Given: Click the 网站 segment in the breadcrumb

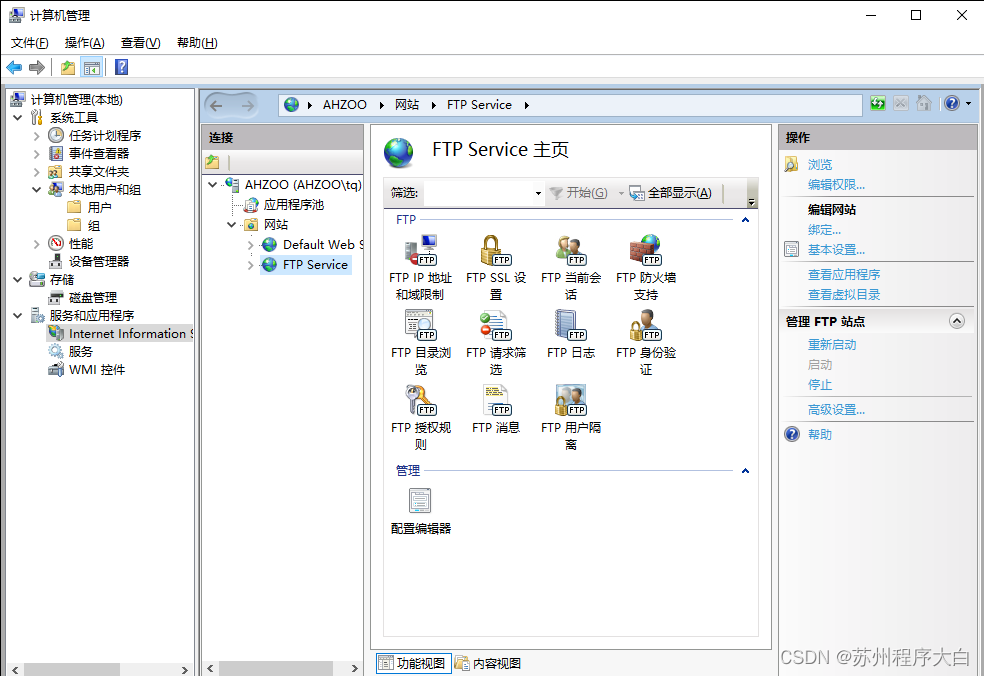Looking at the screenshot, I should click(x=407, y=105).
